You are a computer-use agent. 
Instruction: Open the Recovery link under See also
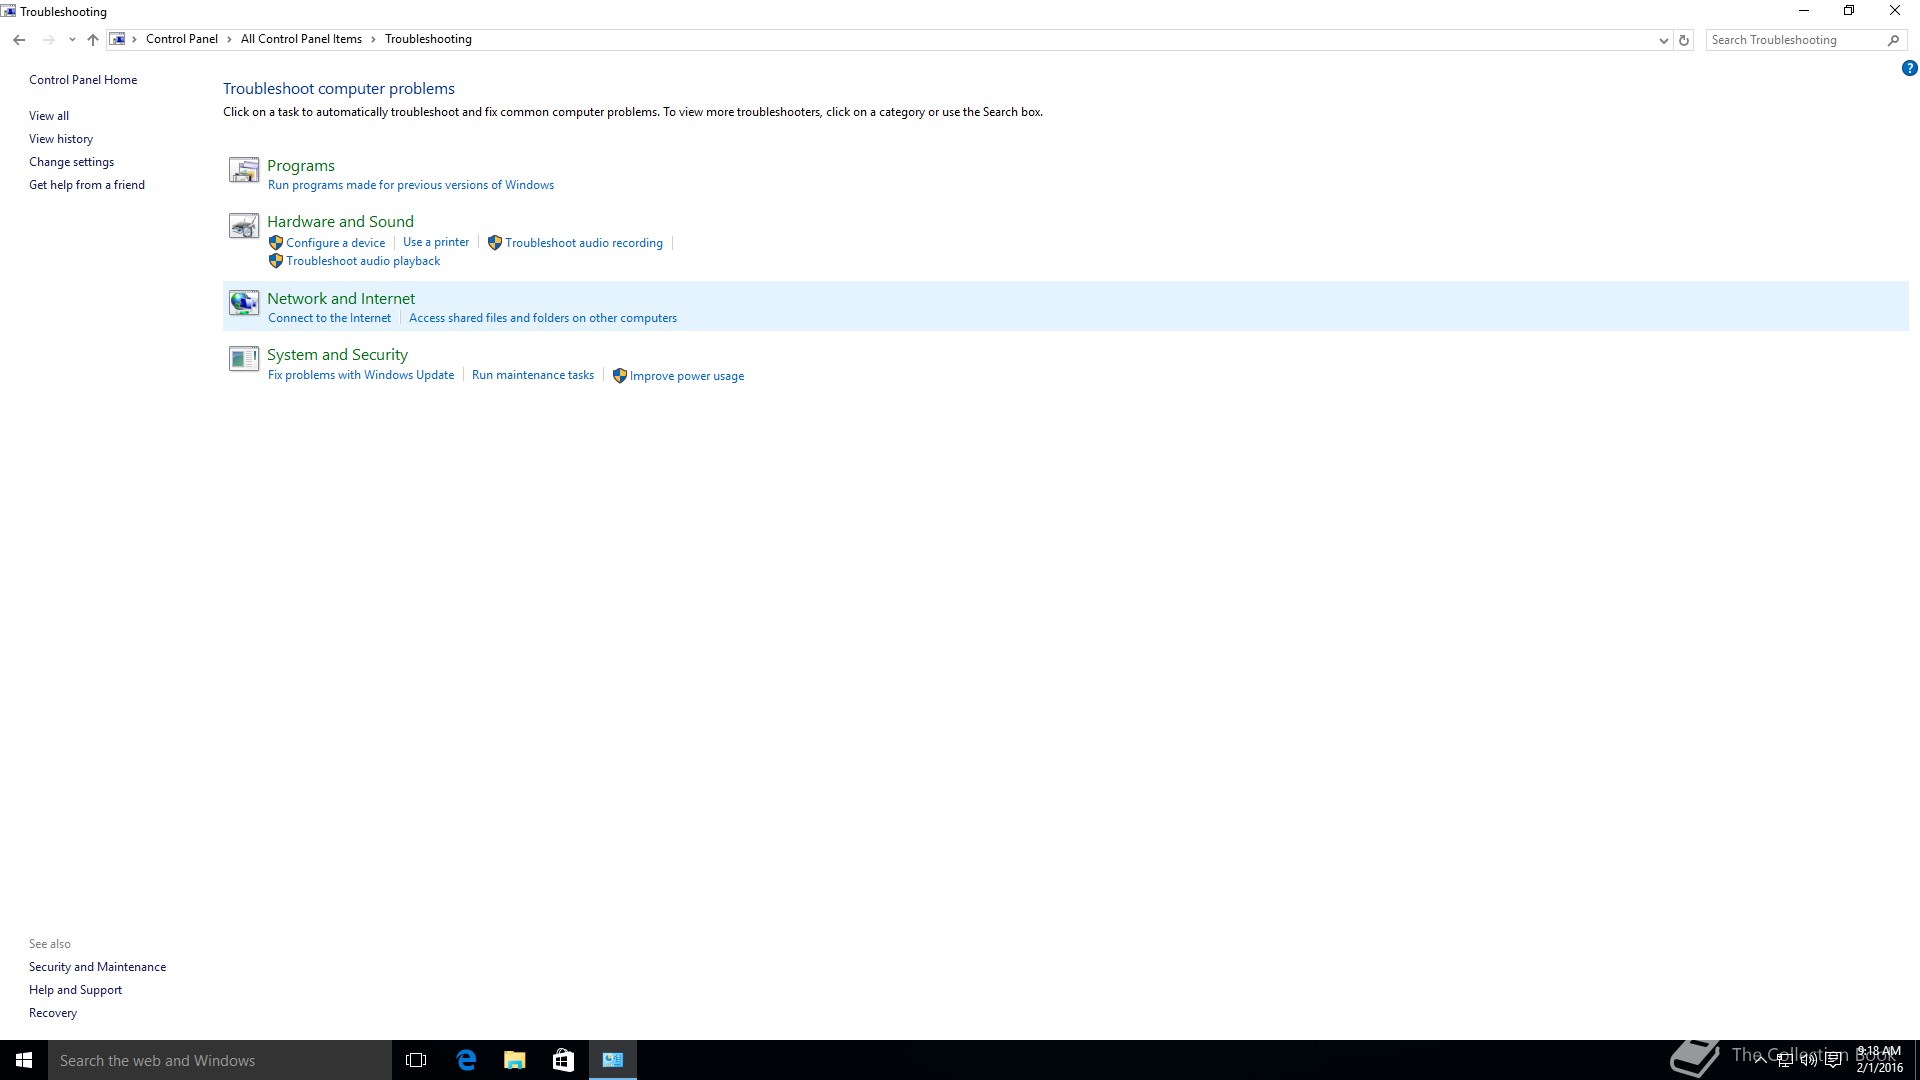(x=53, y=1013)
